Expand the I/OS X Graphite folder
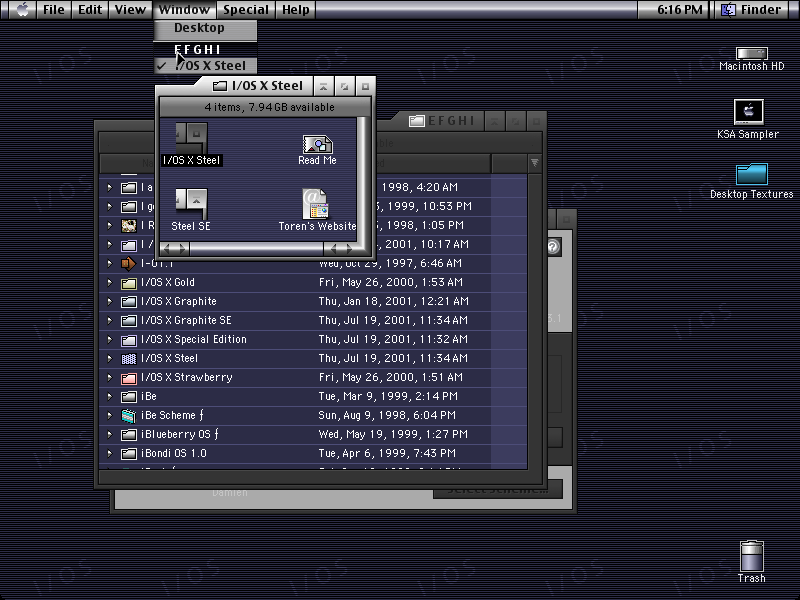 110,302
